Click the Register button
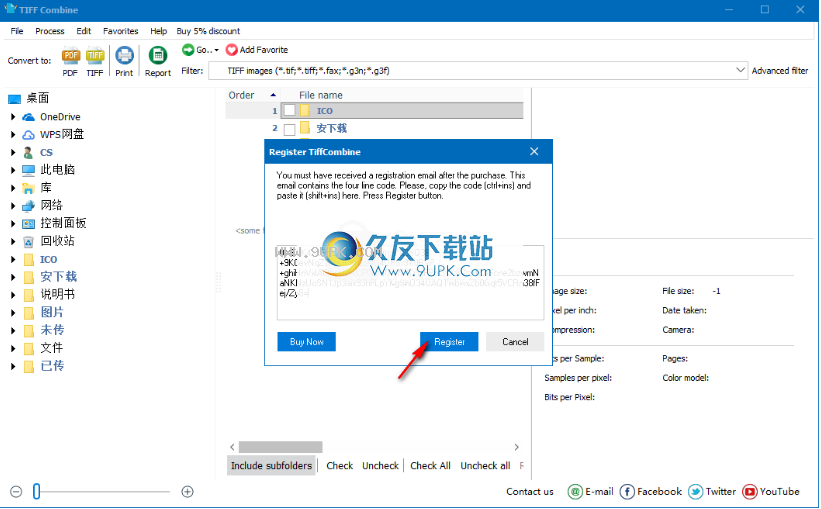The width and height of the screenshot is (821, 509). [x=449, y=341]
